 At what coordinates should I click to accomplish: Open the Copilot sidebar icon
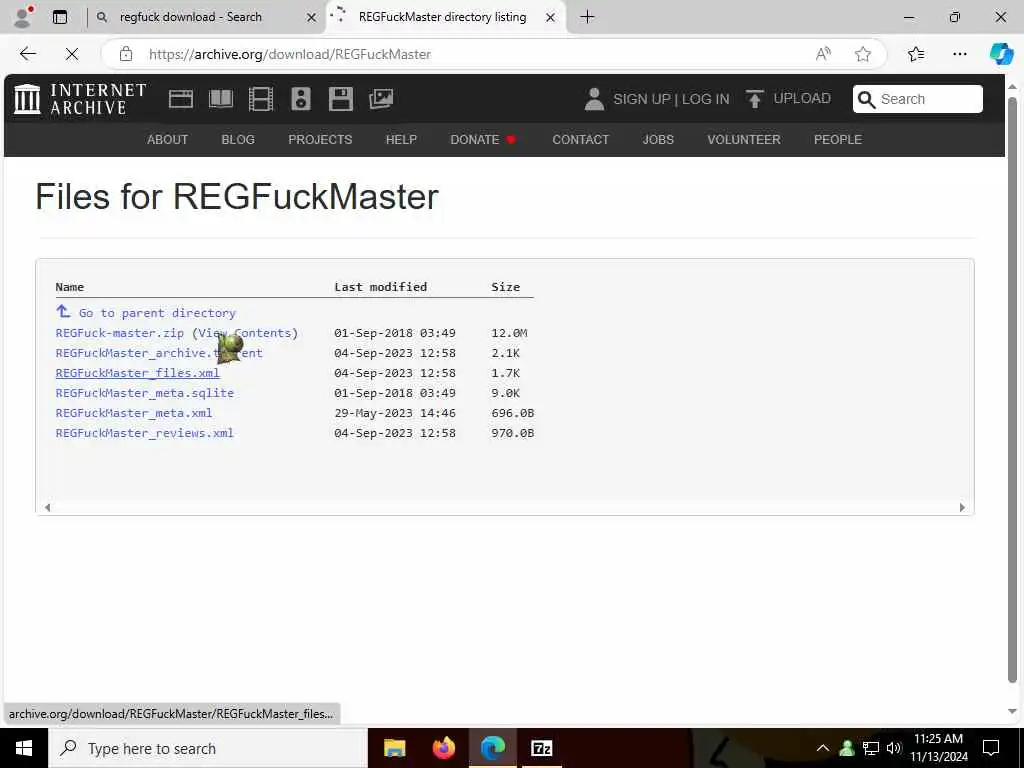(x=1001, y=54)
